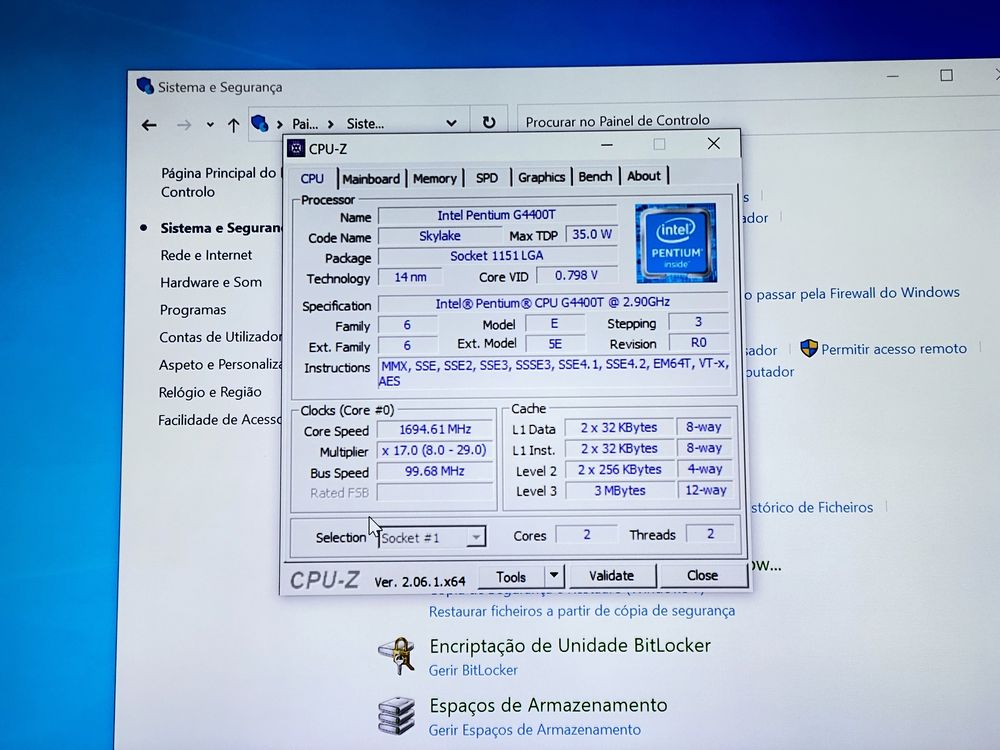Select the SPD tab in CPU-Z
Screen dimensions: 1000x750
pos(487,177)
